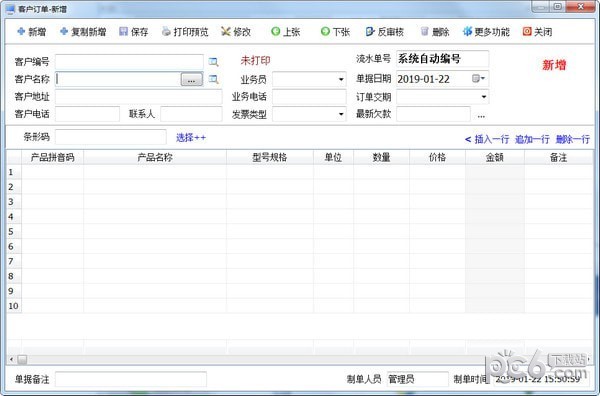600x396 pixels.
Task: Expand the 发票类型 dropdown
Action: [x=341, y=114]
